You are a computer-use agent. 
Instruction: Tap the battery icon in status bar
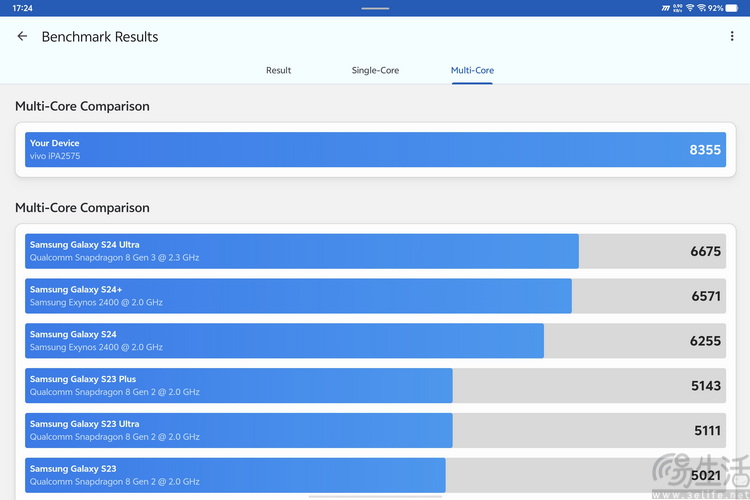tap(731, 8)
